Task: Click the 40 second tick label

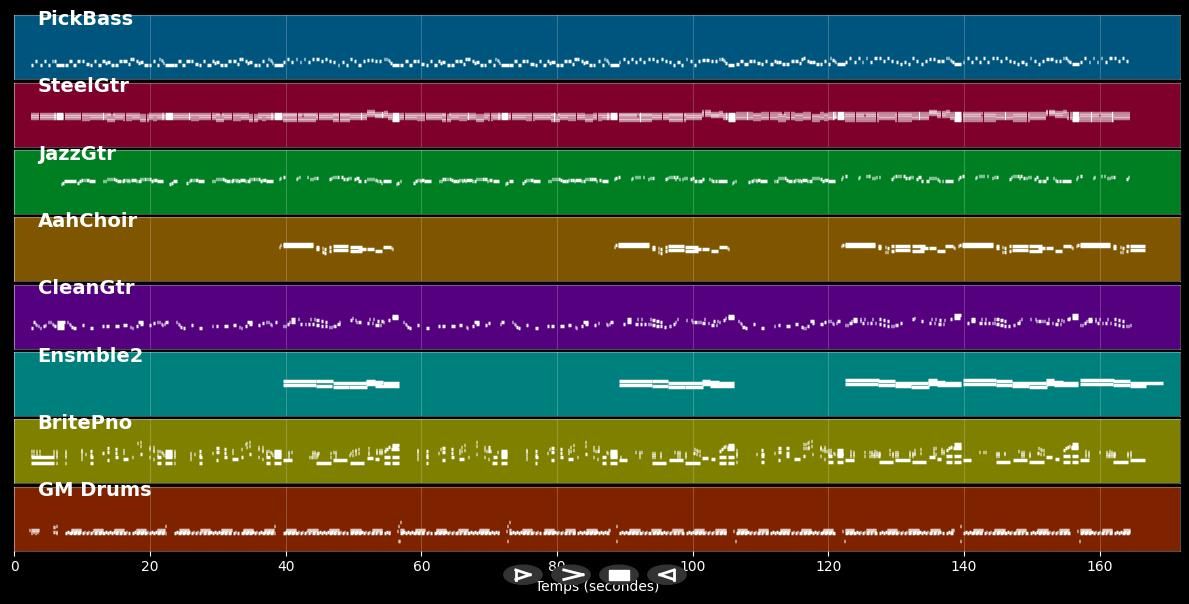Action: [286, 567]
